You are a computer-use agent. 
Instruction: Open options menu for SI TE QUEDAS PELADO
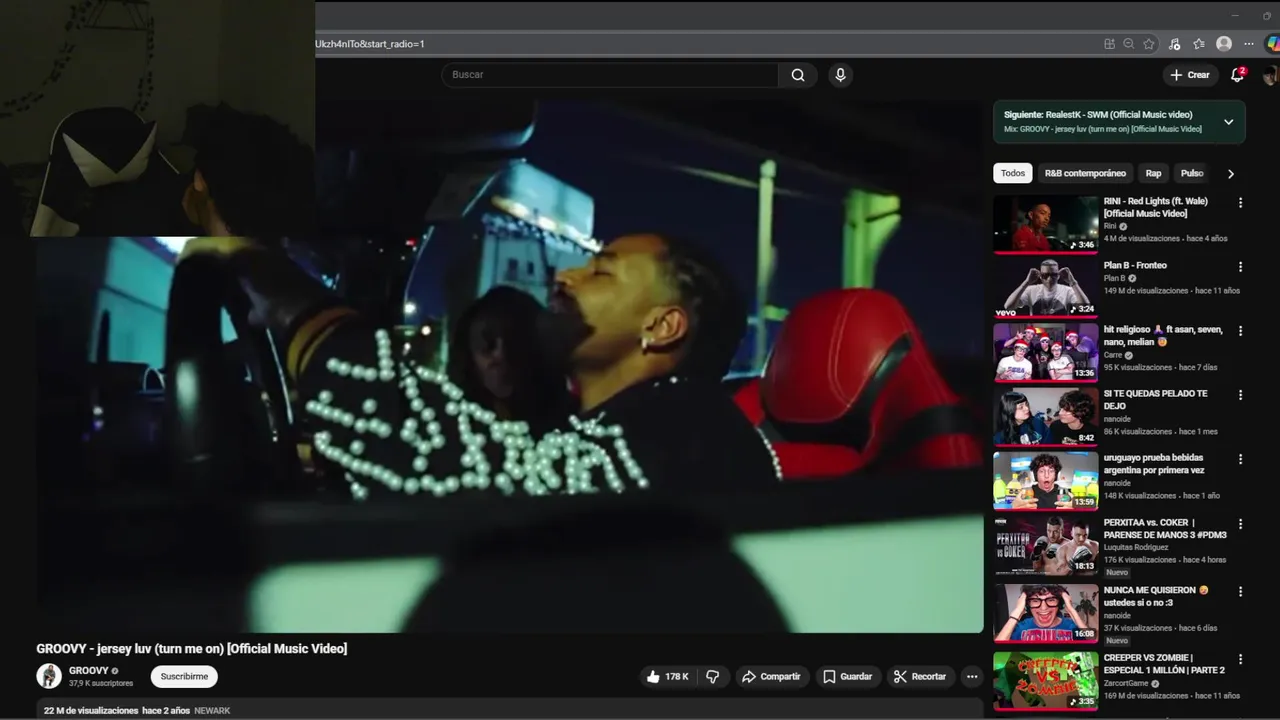pos(1240,395)
